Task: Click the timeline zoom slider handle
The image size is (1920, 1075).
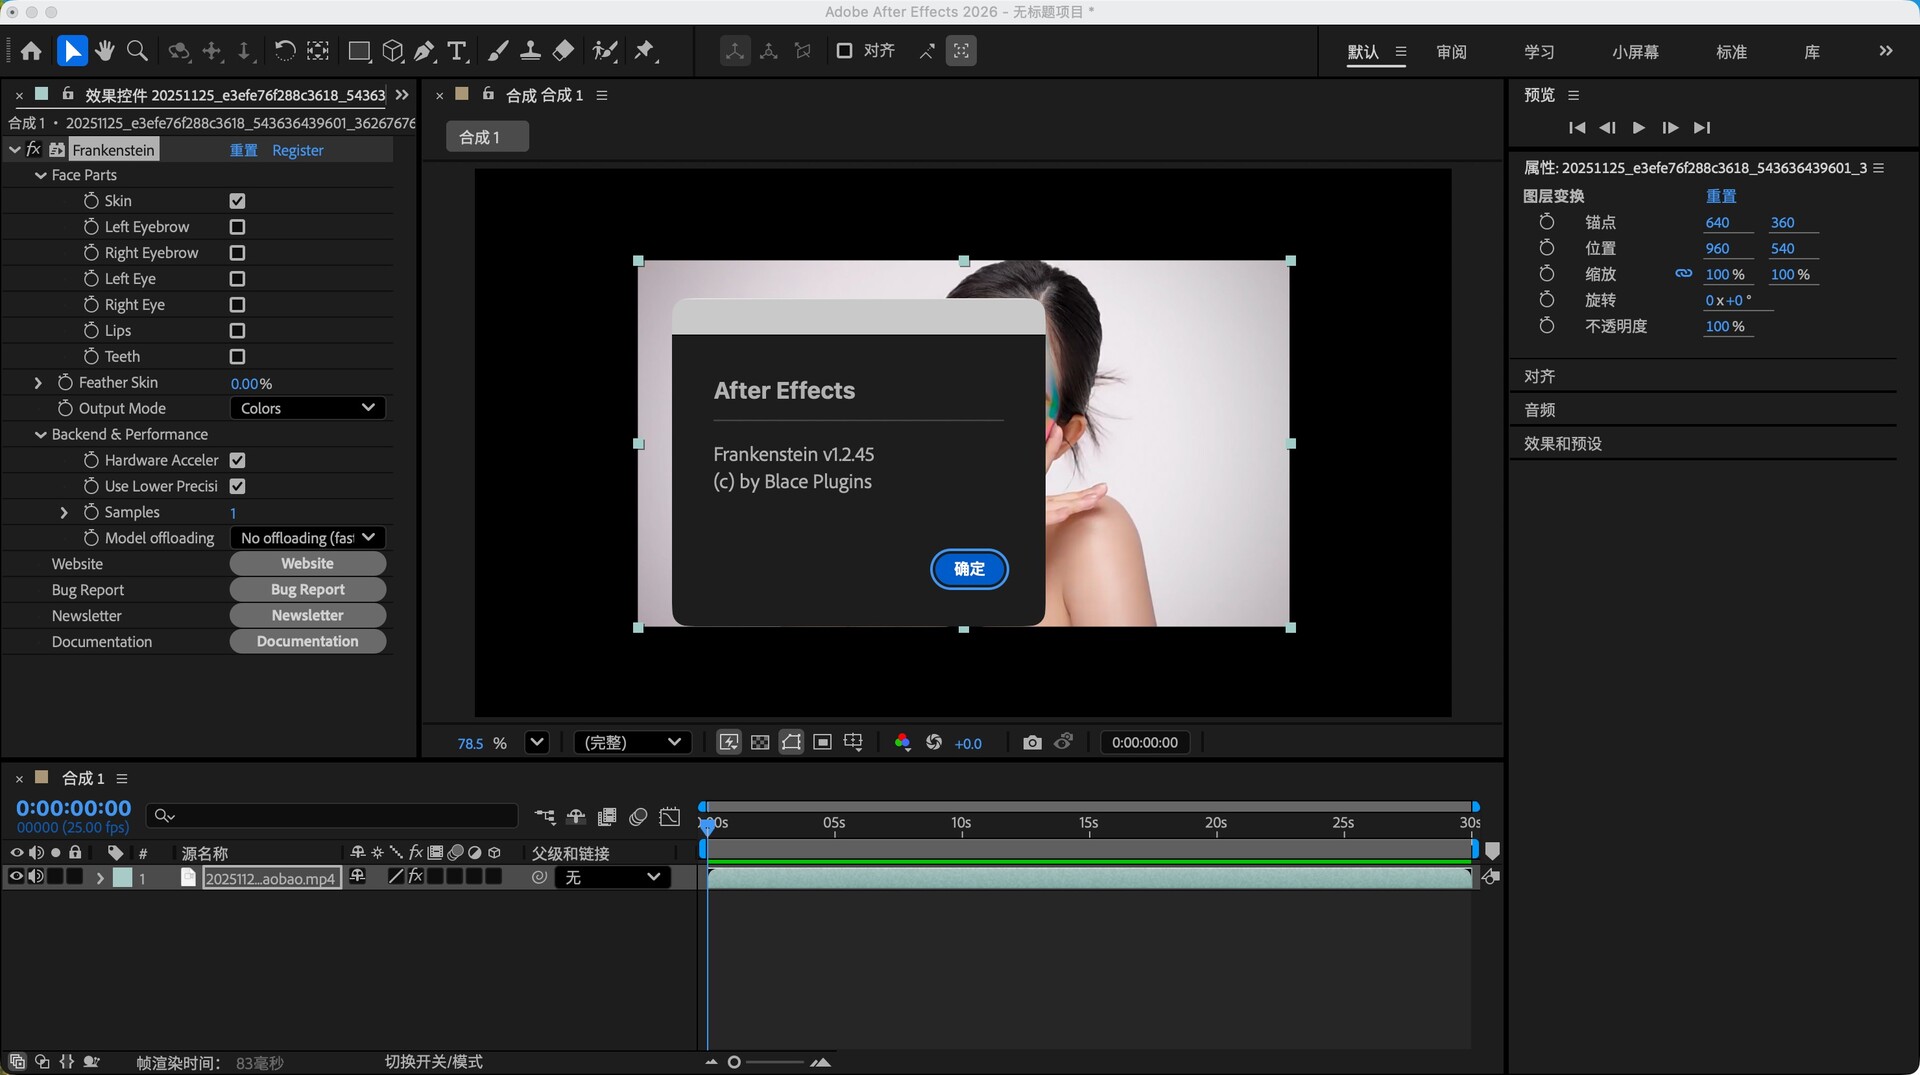Action: [x=734, y=1062]
